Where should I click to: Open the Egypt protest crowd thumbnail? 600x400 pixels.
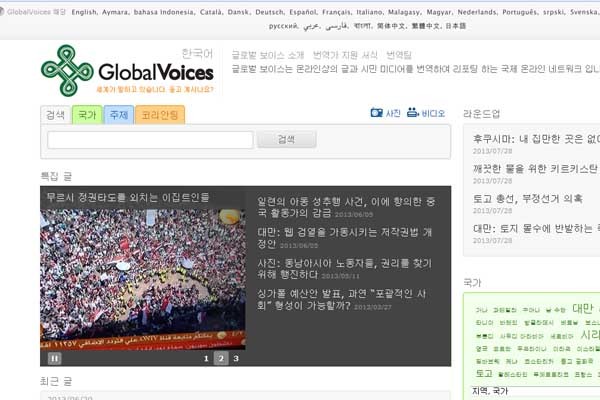143,279
